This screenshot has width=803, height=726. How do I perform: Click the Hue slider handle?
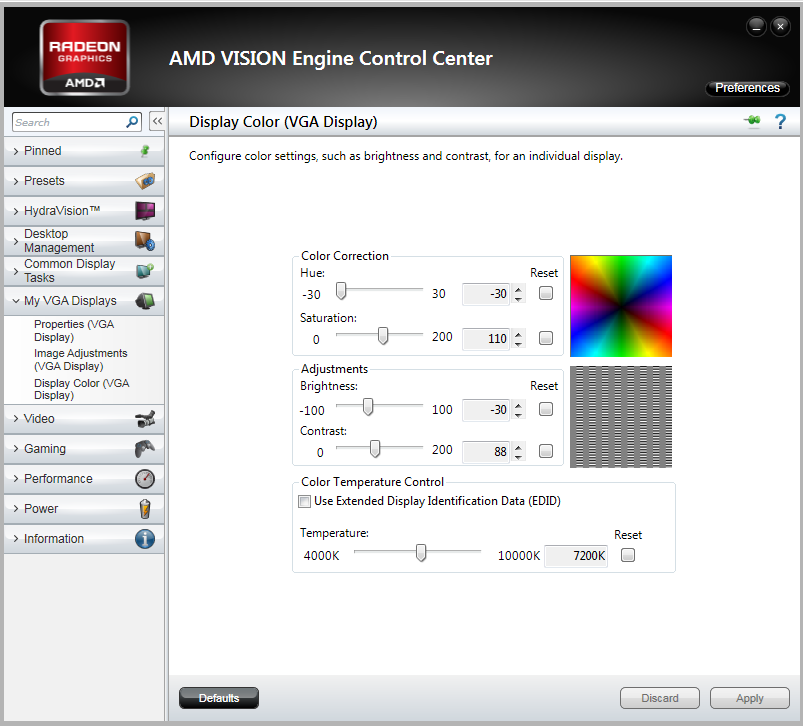point(341,291)
